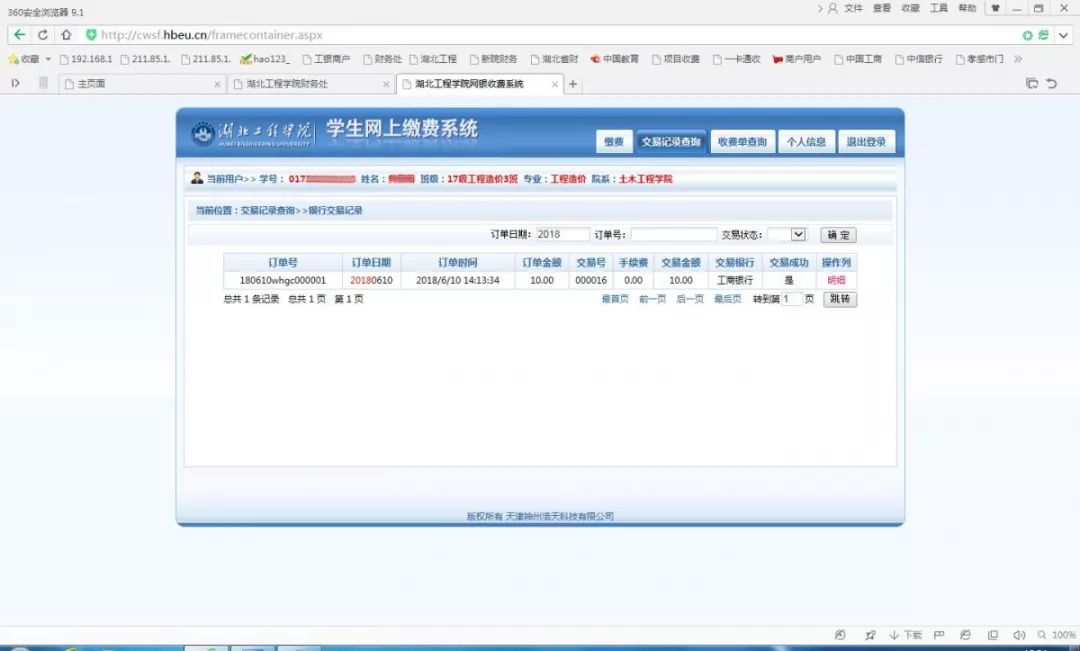Go to 后一页 next page link
1080x651 pixels.
coord(689,299)
